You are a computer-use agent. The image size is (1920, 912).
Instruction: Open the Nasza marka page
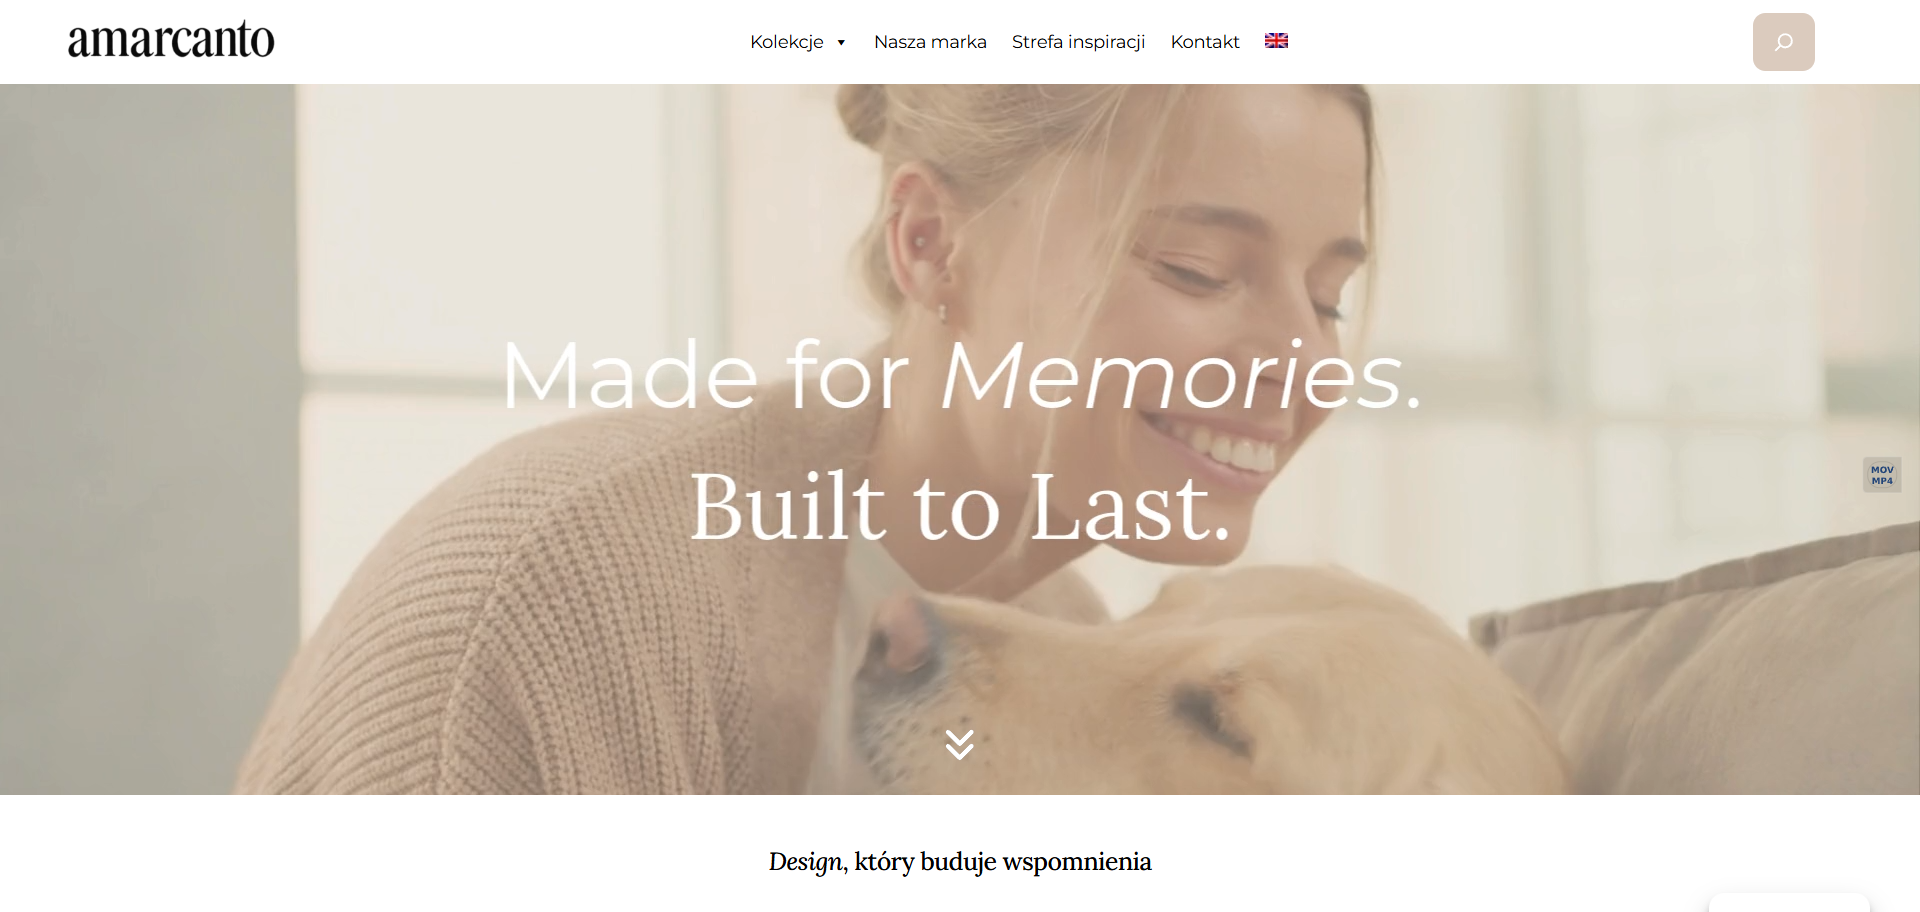(x=930, y=42)
